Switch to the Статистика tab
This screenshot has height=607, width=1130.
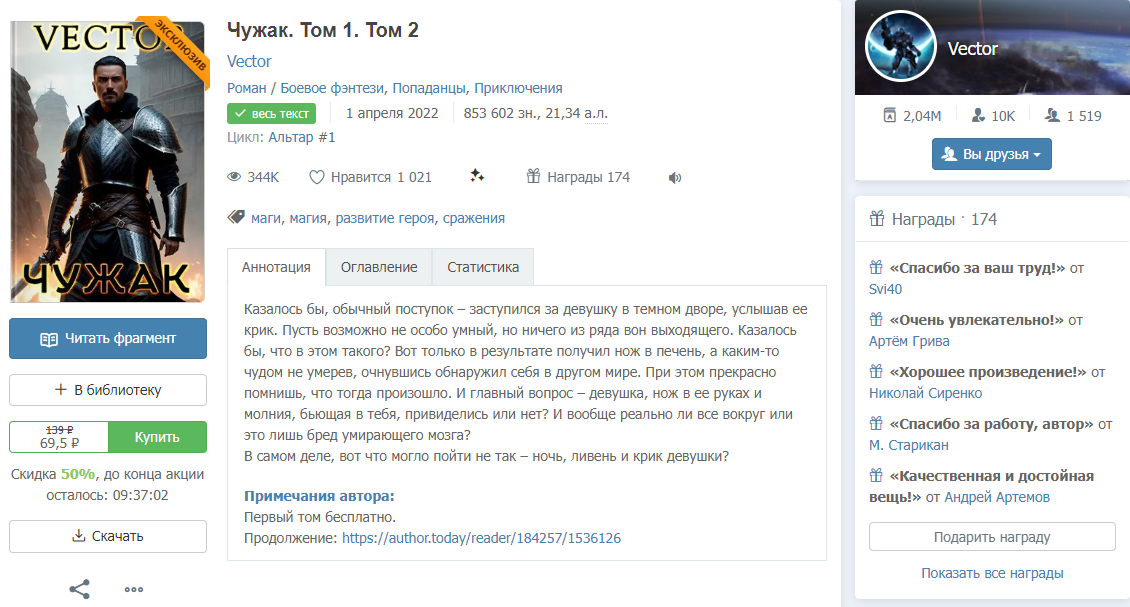click(483, 267)
